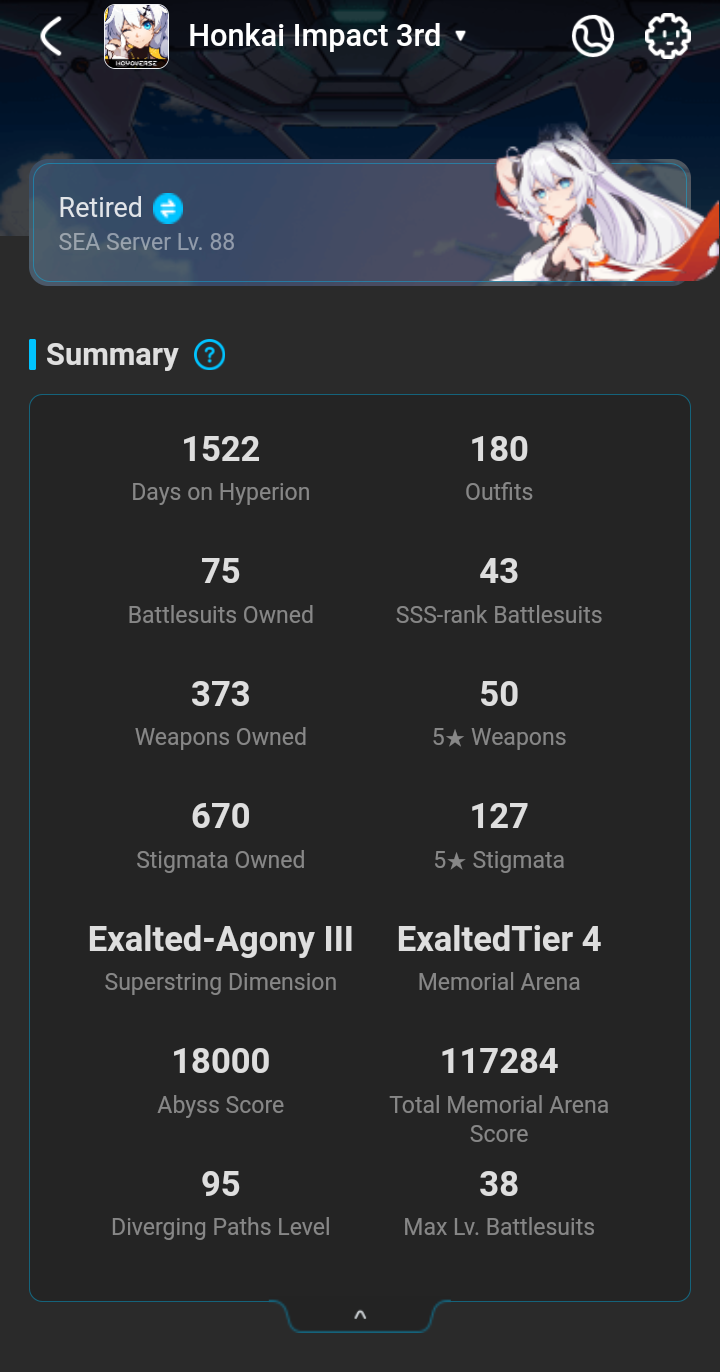Select the Honkai Impact 3rd title
The image size is (720, 1372).
[x=314, y=36]
